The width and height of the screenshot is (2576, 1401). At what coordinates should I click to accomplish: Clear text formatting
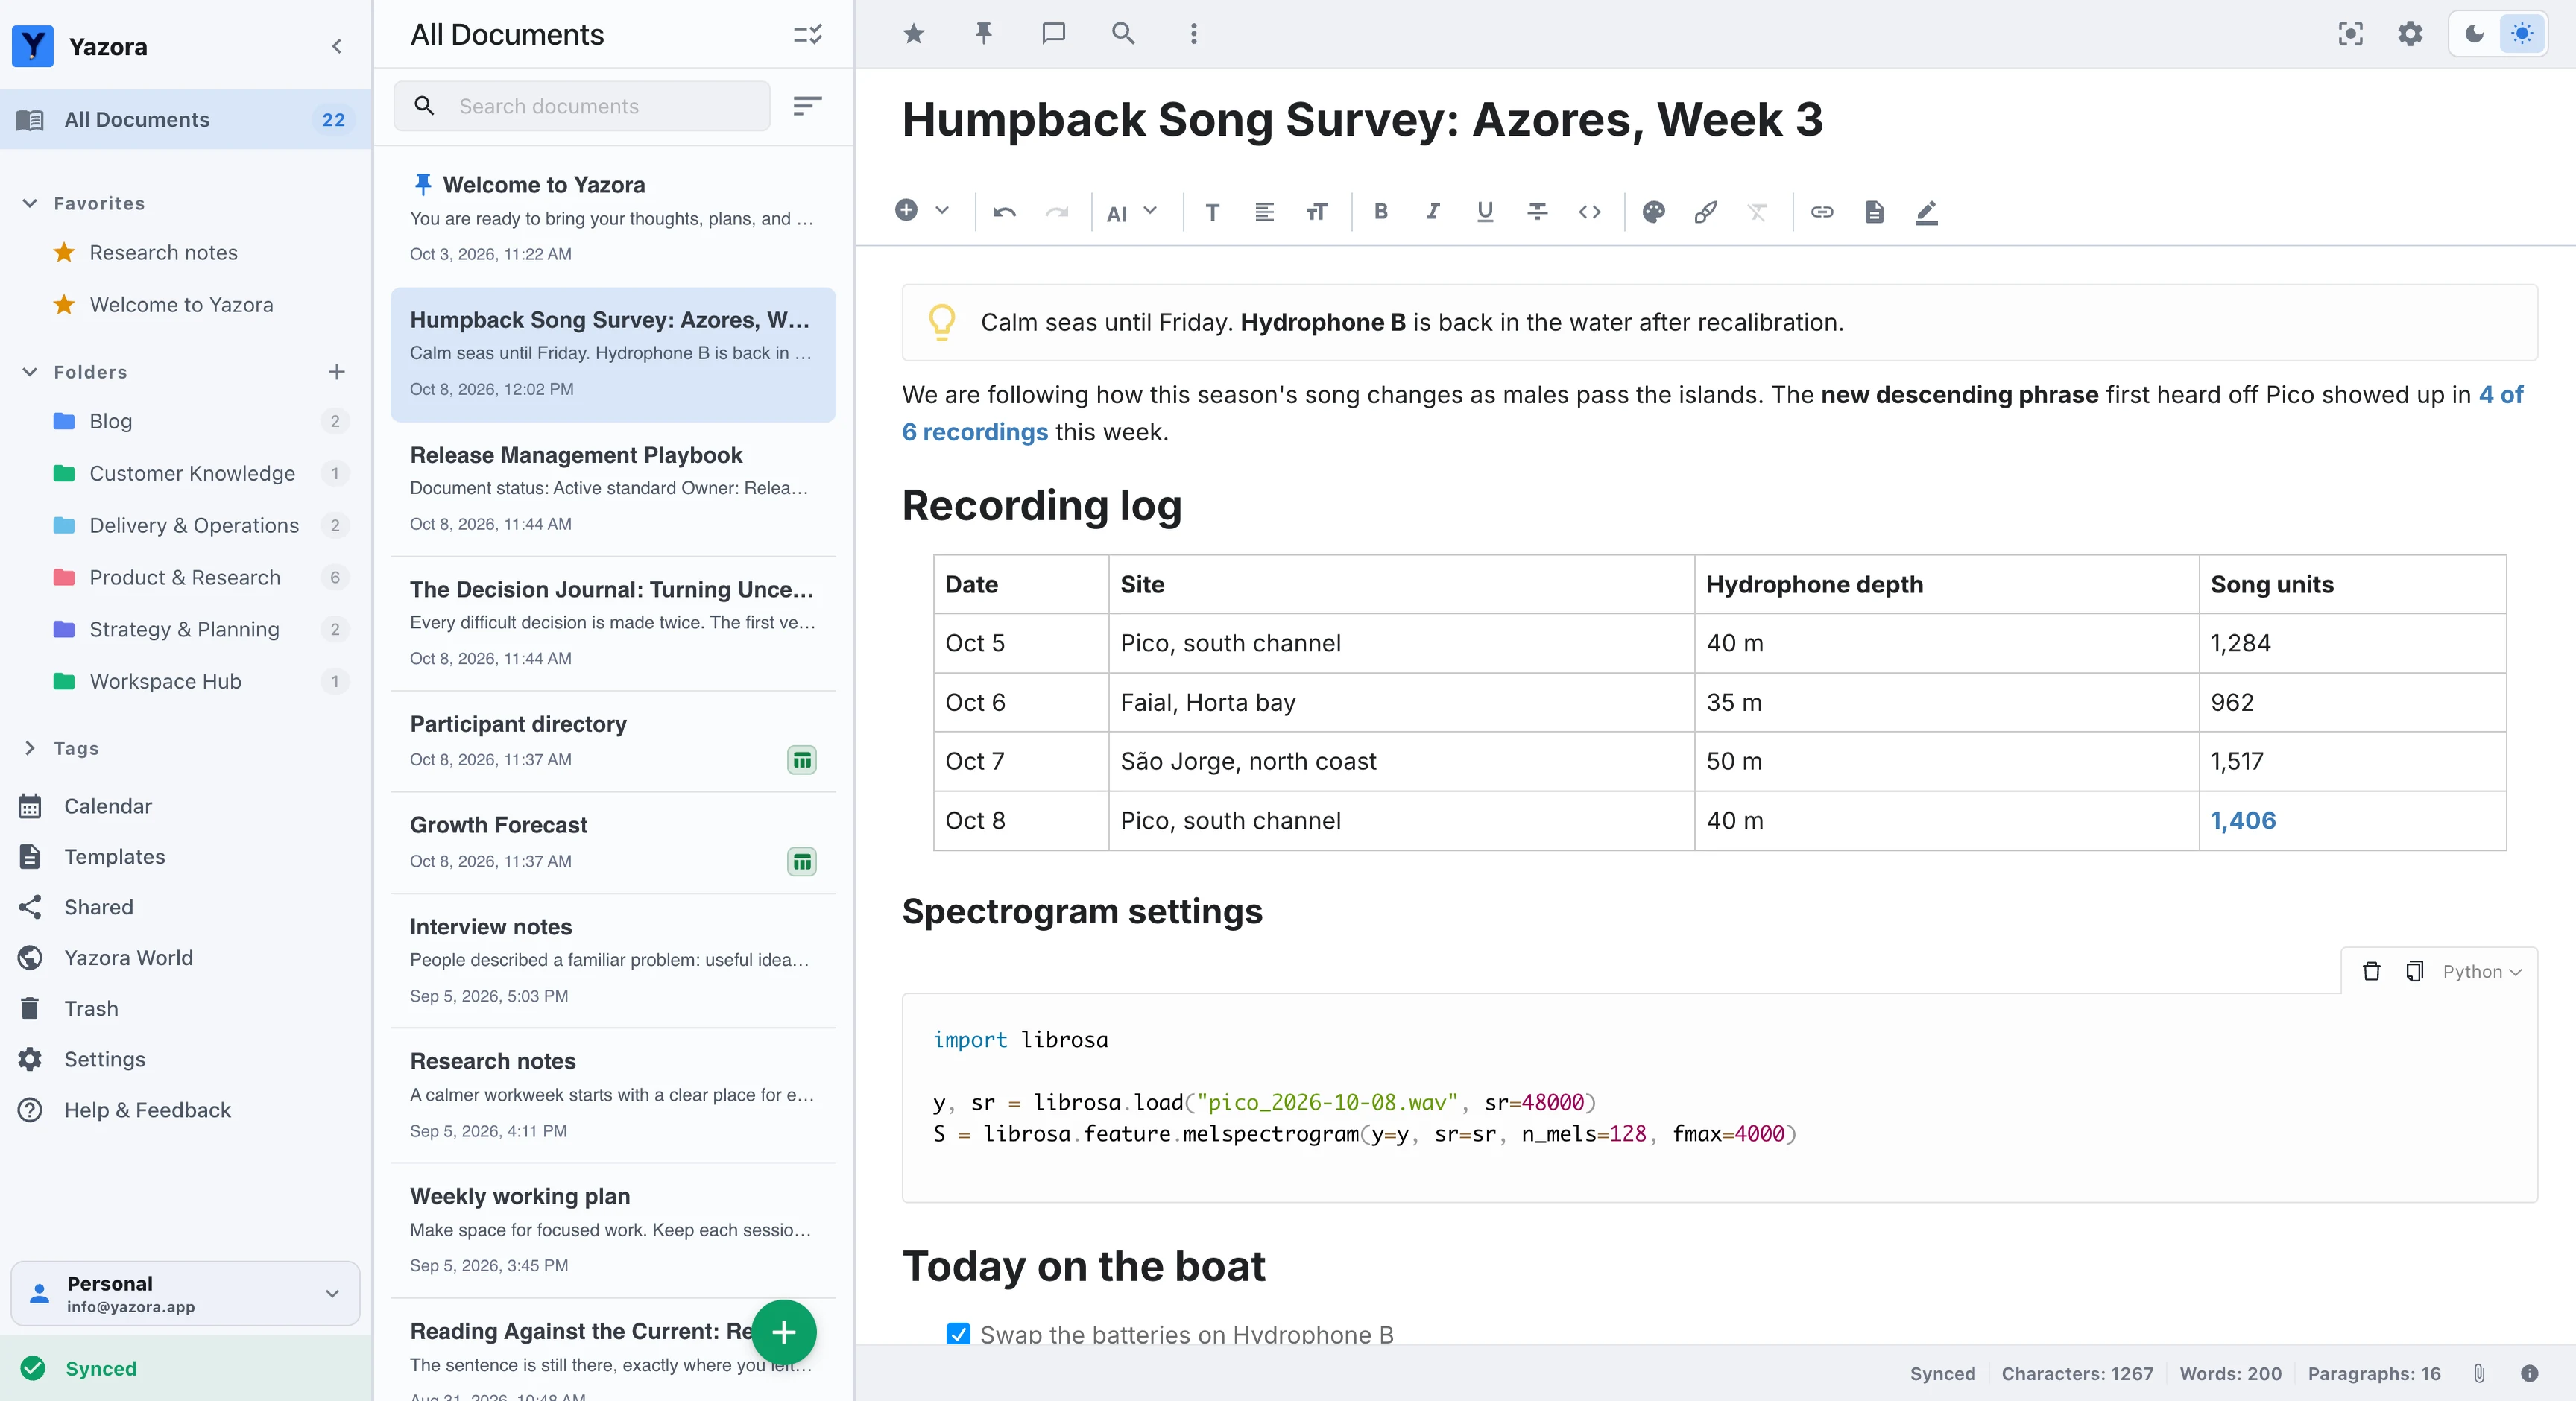tap(1757, 212)
